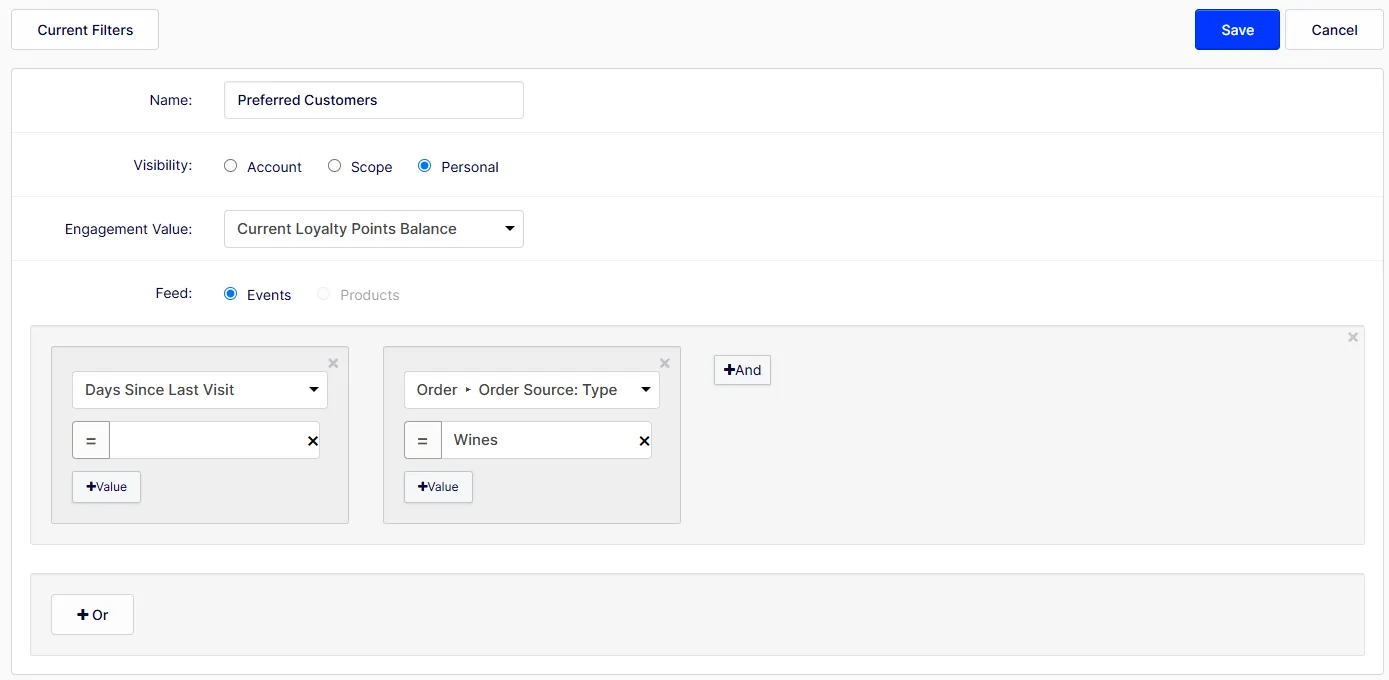The image size is (1389, 680).
Task: Edit the Name field Preferred Customers
Action: [374, 100]
